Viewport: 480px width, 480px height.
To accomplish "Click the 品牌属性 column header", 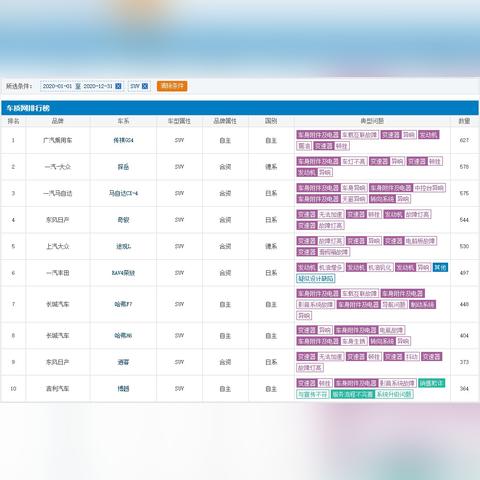I will (225, 121).
